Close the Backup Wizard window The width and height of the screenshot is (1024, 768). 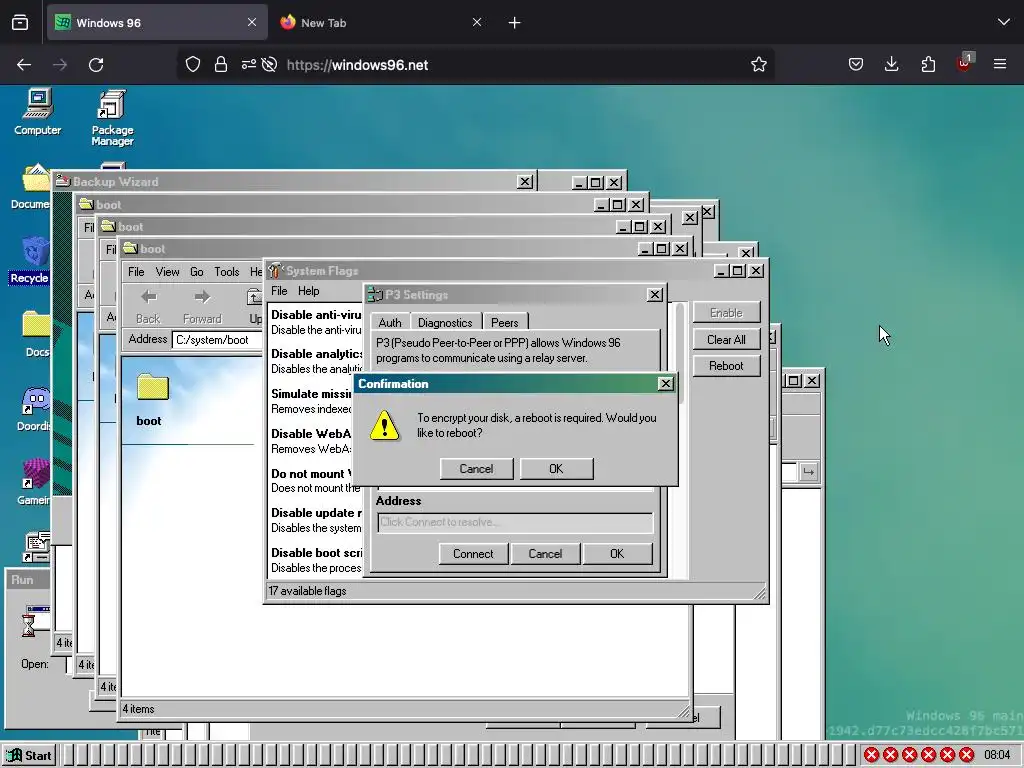[525, 182]
